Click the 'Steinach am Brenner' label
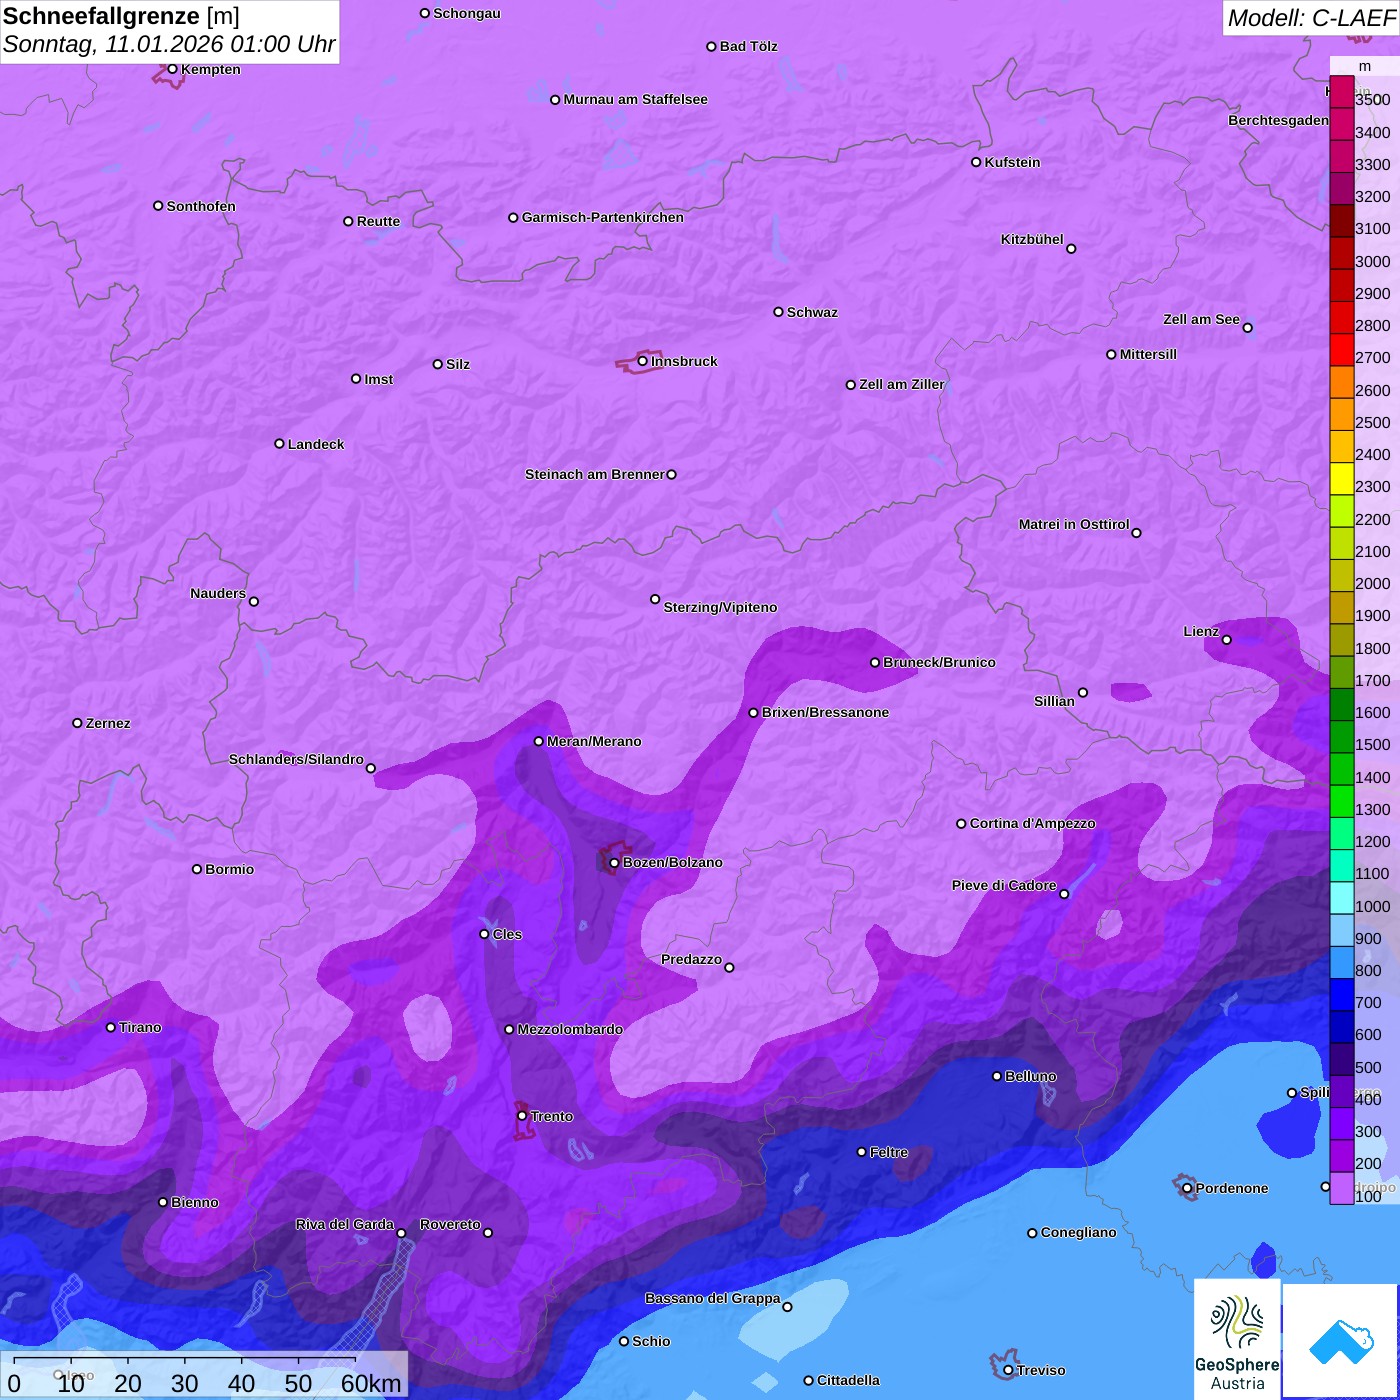This screenshot has width=1400, height=1400. (x=594, y=474)
